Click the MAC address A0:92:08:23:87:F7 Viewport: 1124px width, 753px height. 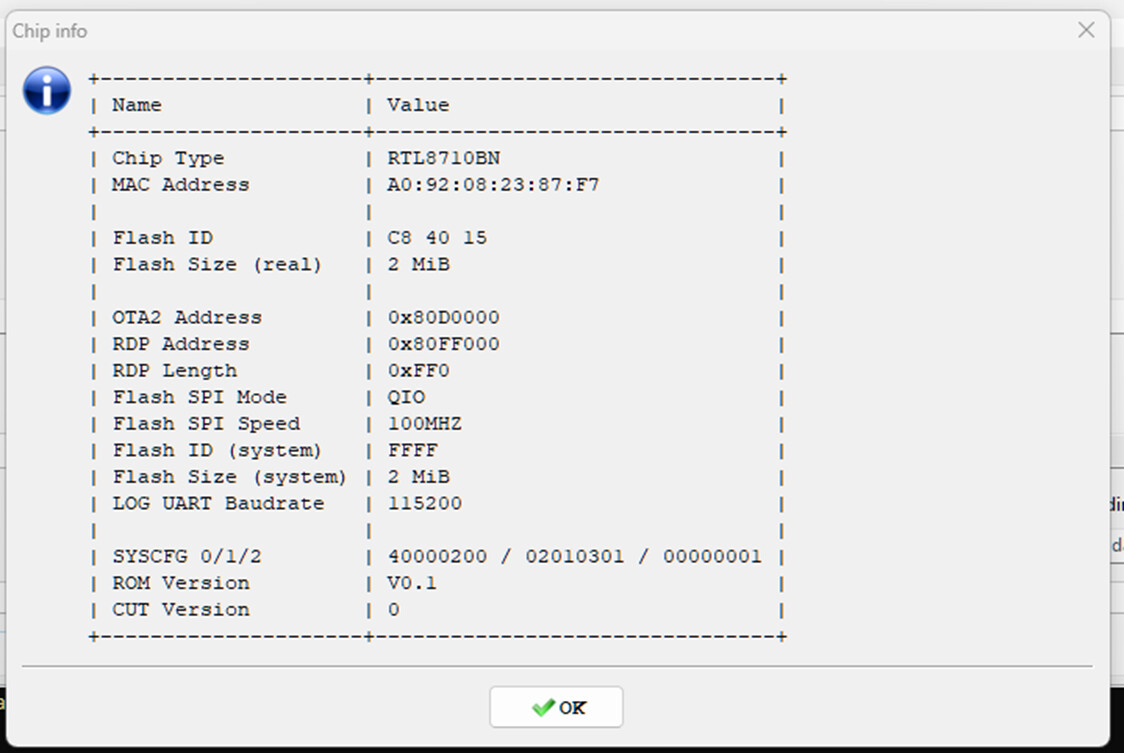pyautogui.click(x=493, y=184)
